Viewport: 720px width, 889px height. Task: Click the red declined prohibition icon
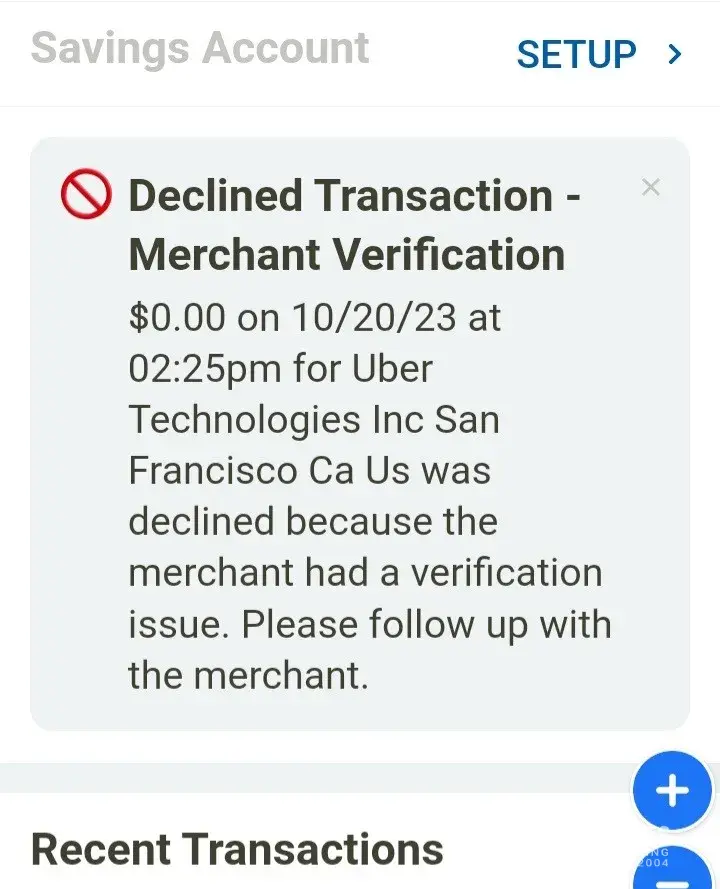click(86, 195)
